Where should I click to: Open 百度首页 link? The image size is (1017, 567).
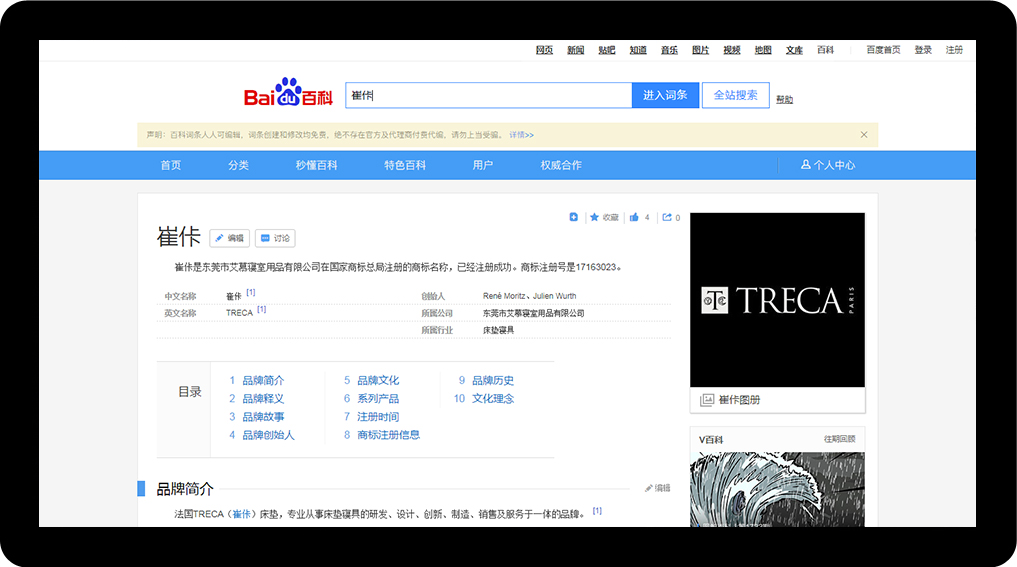click(x=883, y=50)
